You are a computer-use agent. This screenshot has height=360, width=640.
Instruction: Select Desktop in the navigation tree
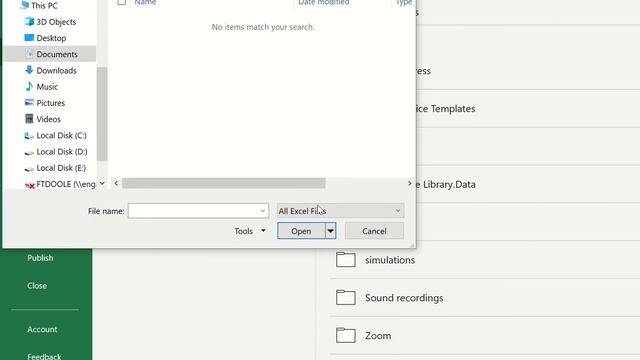51,38
